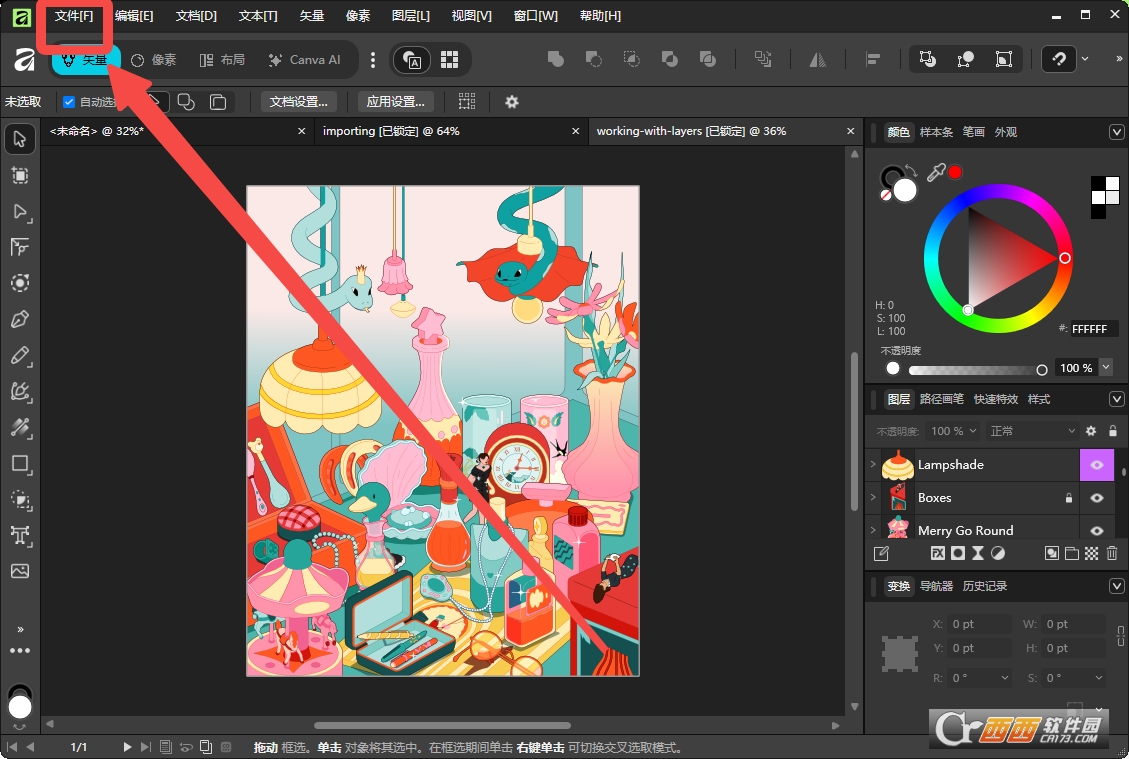The image size is (1129, 759).
Task: Open the layer opacity 100 % dropdown
Action: tap(952, 431)
